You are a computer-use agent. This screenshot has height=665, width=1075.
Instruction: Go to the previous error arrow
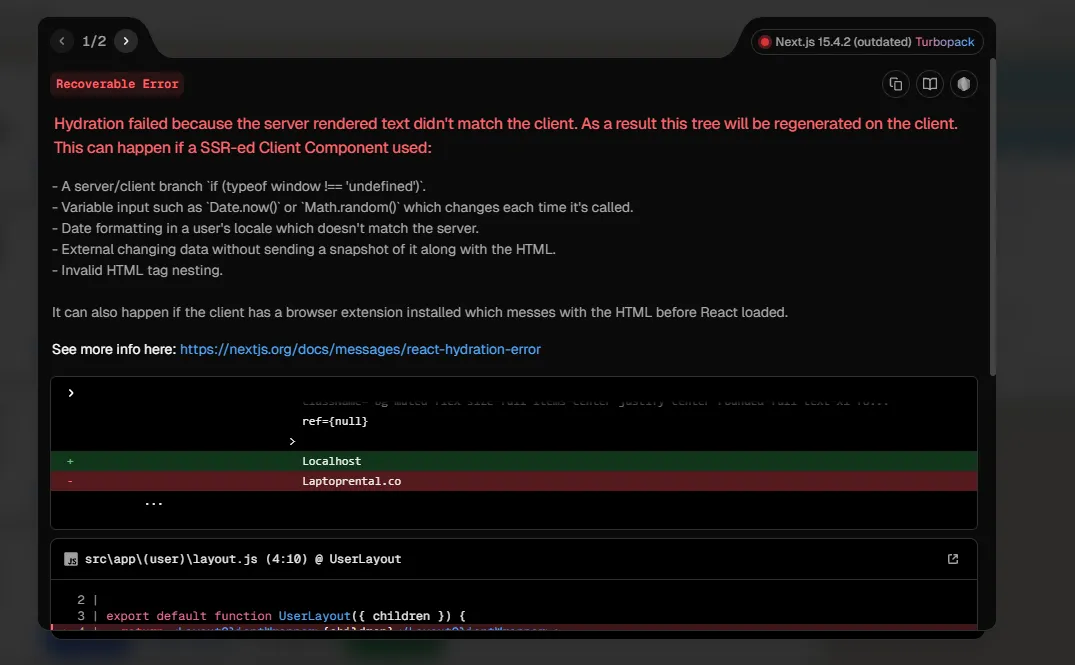(x=63, y=41)
